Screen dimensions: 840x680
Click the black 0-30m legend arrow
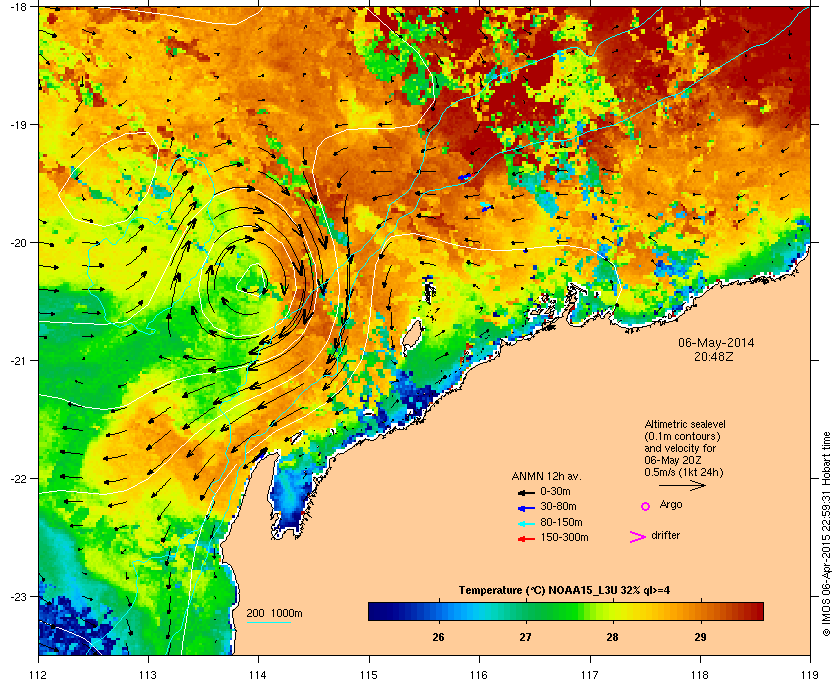(527, 492)
